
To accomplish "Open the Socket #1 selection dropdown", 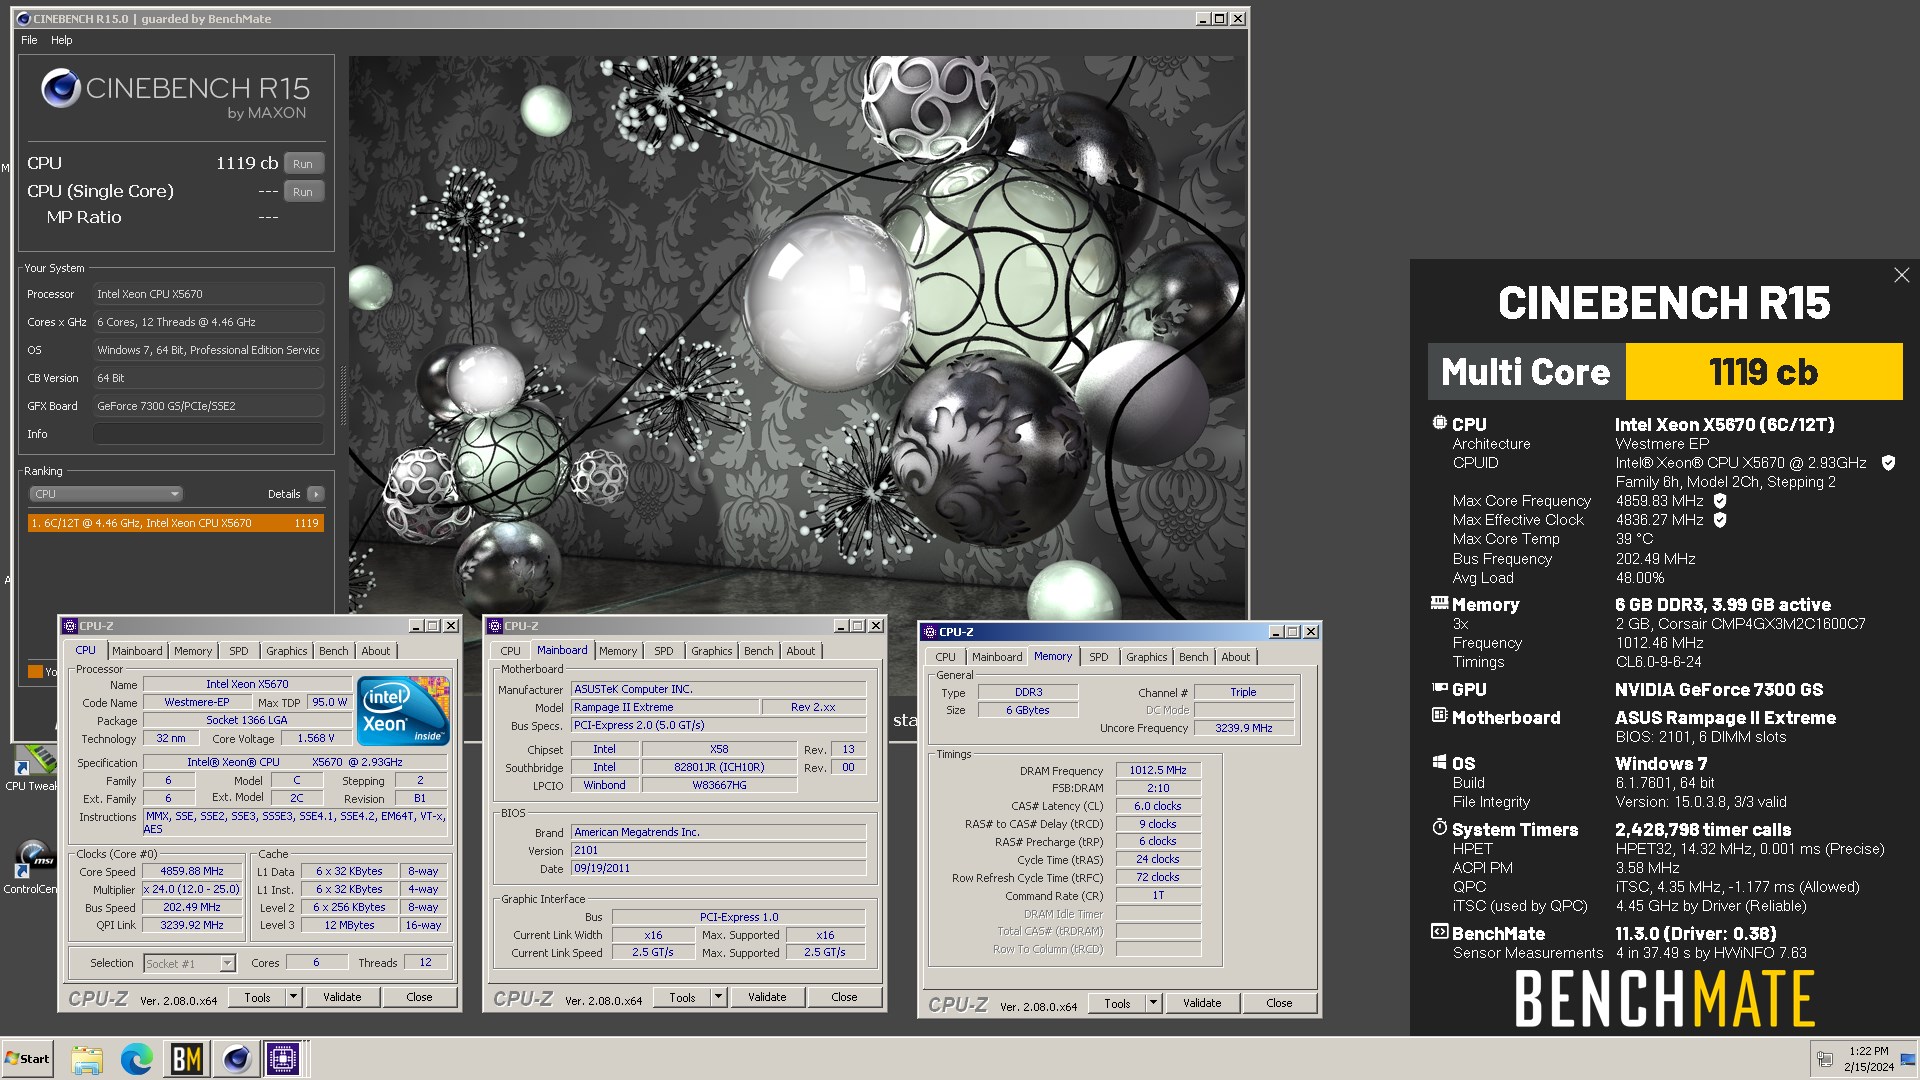I will [x=189, y=963].
